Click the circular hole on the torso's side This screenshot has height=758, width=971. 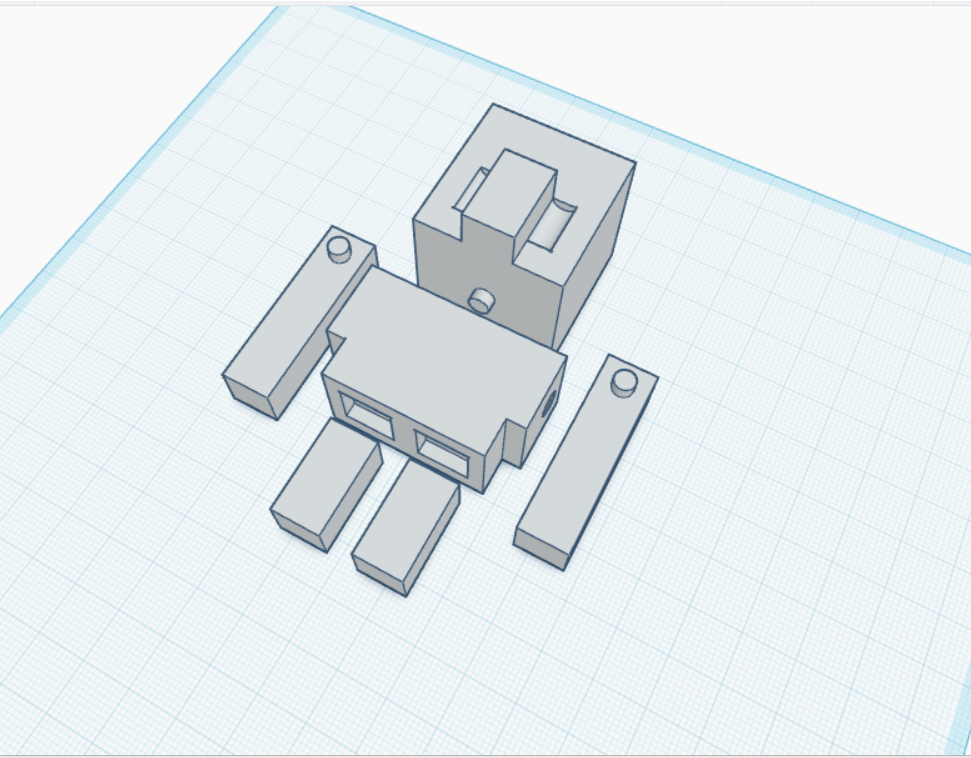[x=548, y=404]
